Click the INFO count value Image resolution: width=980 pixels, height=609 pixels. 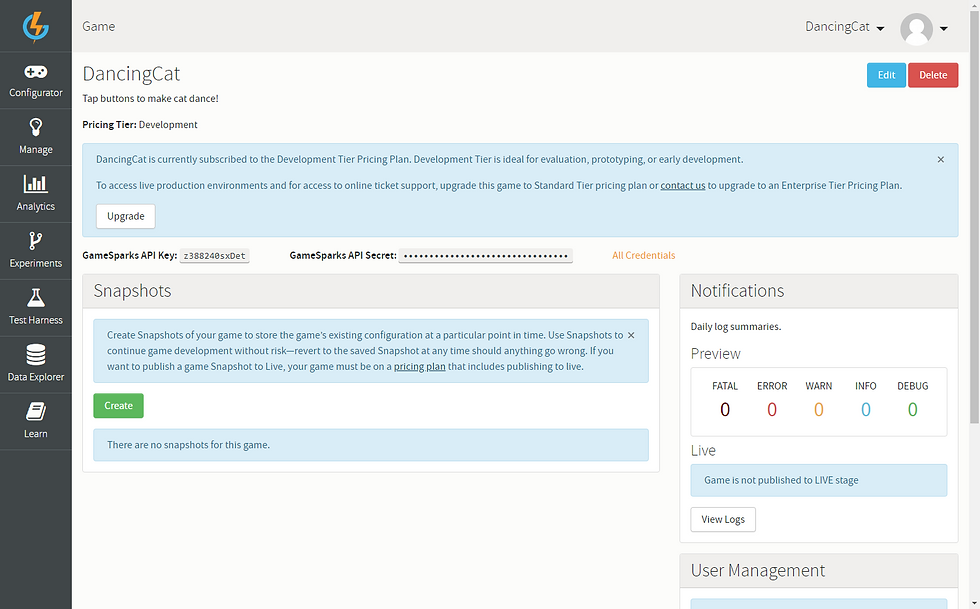tap(866, 410)
